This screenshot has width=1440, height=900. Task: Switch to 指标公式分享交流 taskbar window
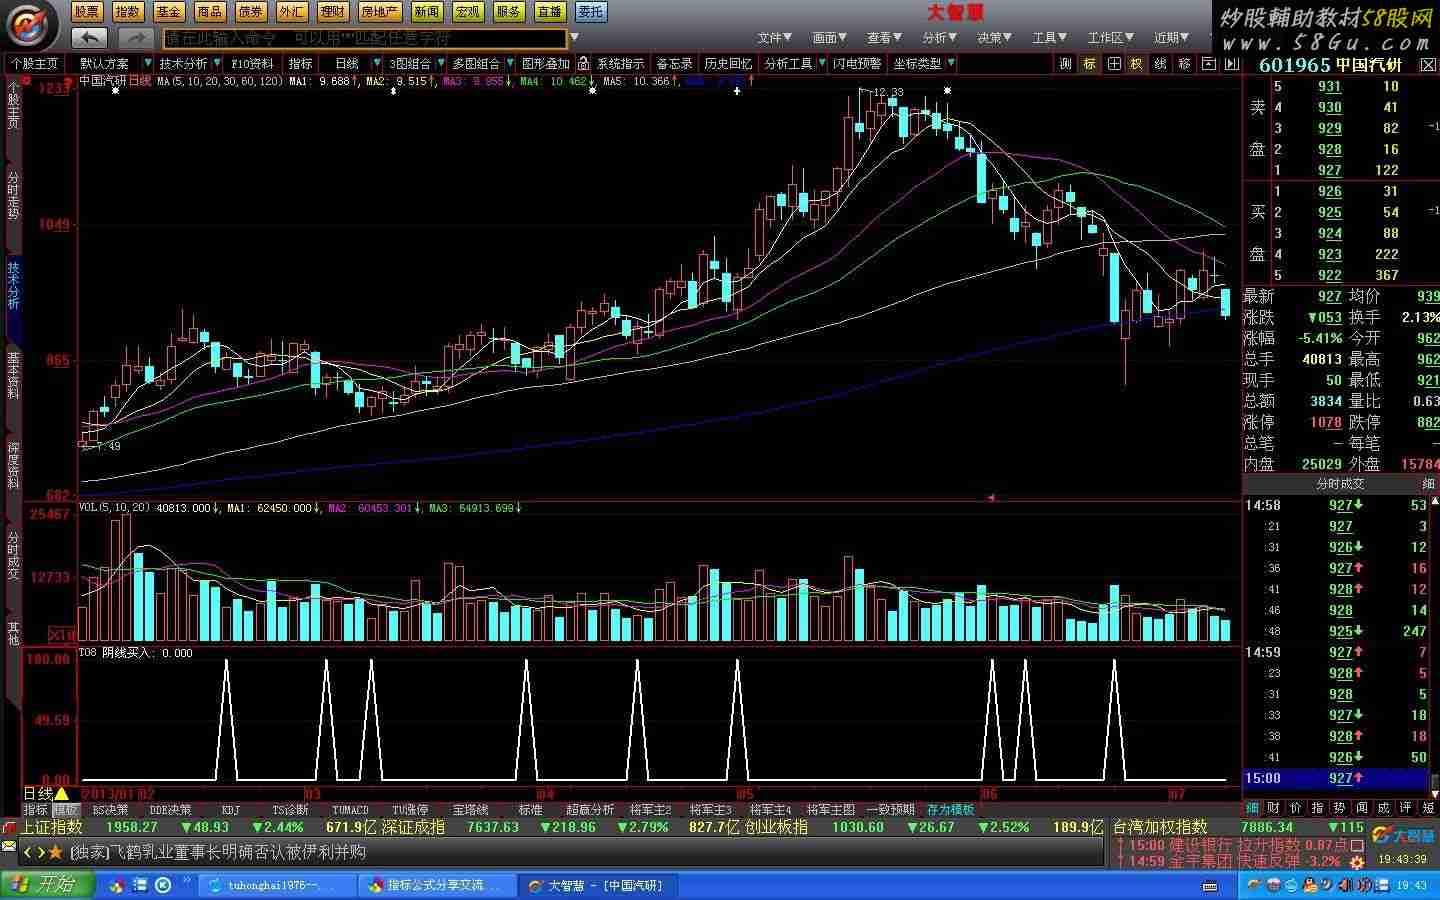pyautogui.click(x=438, y=885)
